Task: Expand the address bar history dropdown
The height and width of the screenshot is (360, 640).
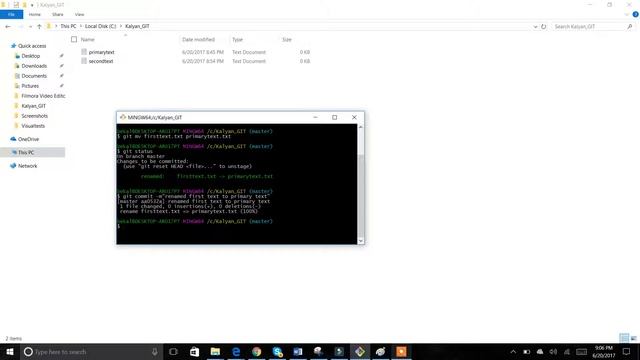Action: (x=535, y=27)
